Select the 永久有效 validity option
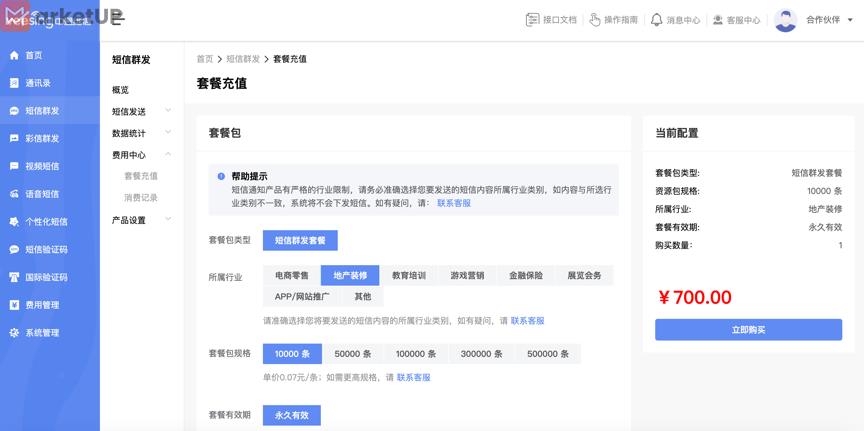 (x=291, y=416)
